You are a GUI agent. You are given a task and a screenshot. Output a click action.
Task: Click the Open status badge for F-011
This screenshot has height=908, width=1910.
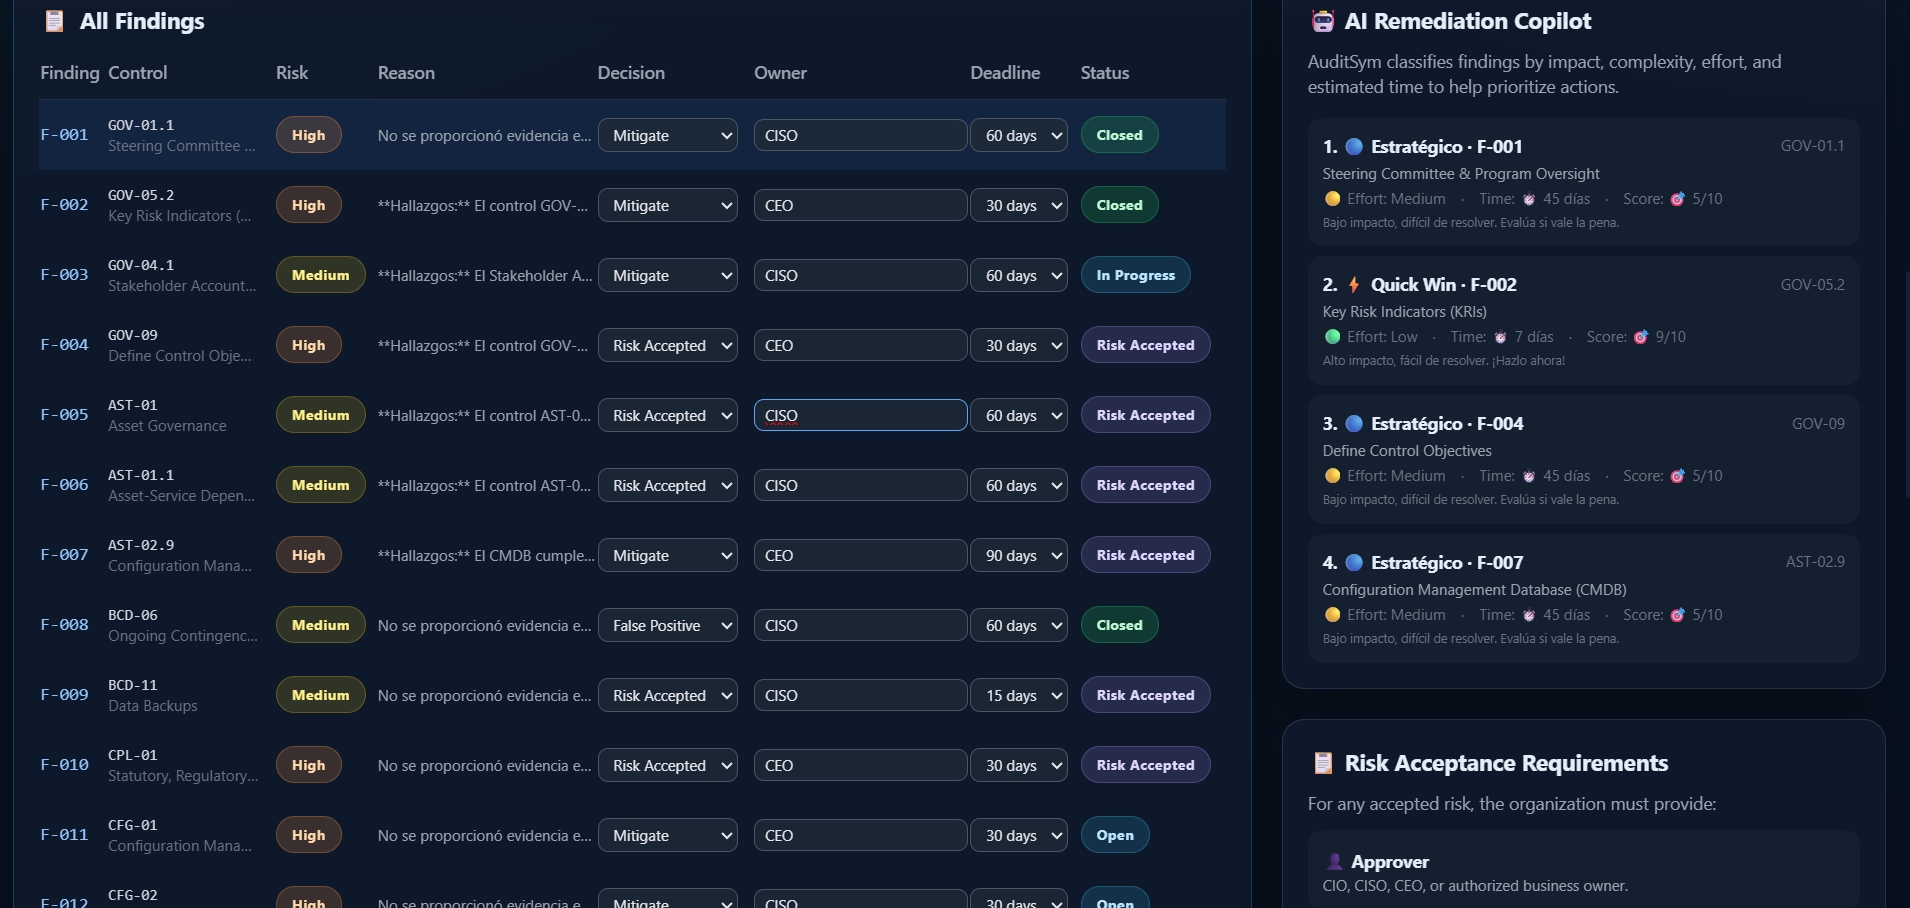coord(1115,835)
